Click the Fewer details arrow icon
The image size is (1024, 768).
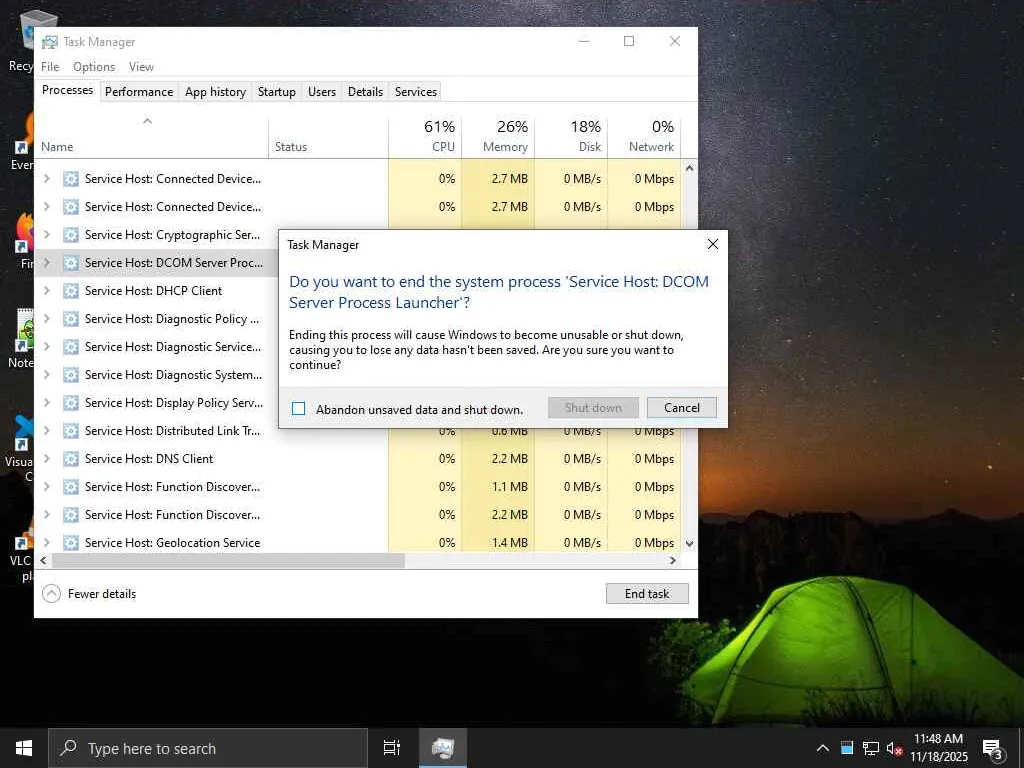click(51, 594)
